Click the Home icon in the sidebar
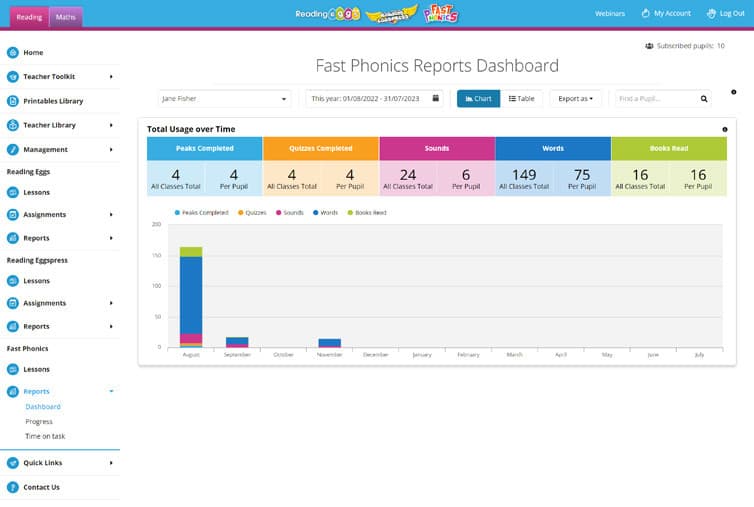 click(13, 52)
